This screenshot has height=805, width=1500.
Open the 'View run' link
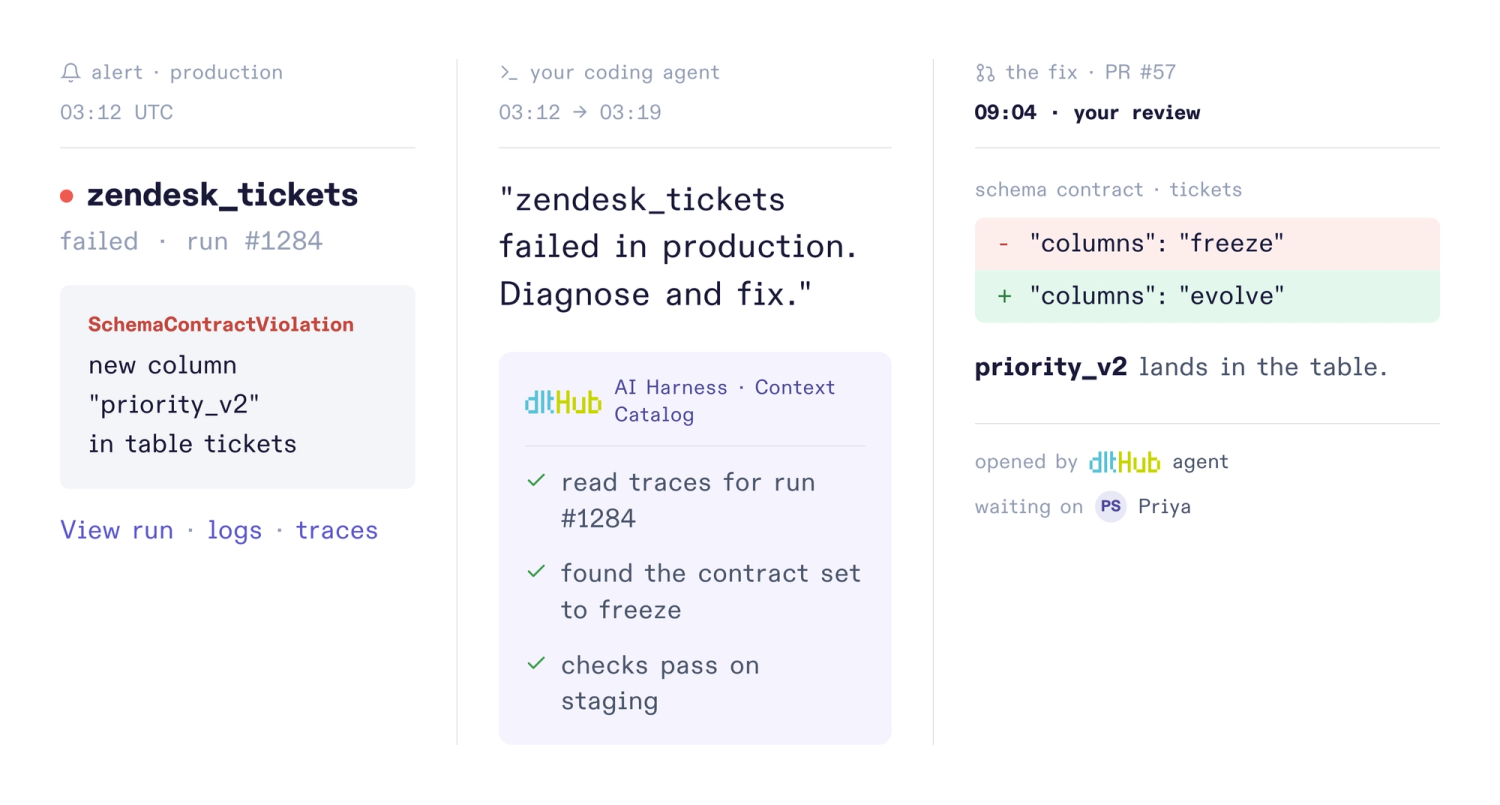point(117,530)
